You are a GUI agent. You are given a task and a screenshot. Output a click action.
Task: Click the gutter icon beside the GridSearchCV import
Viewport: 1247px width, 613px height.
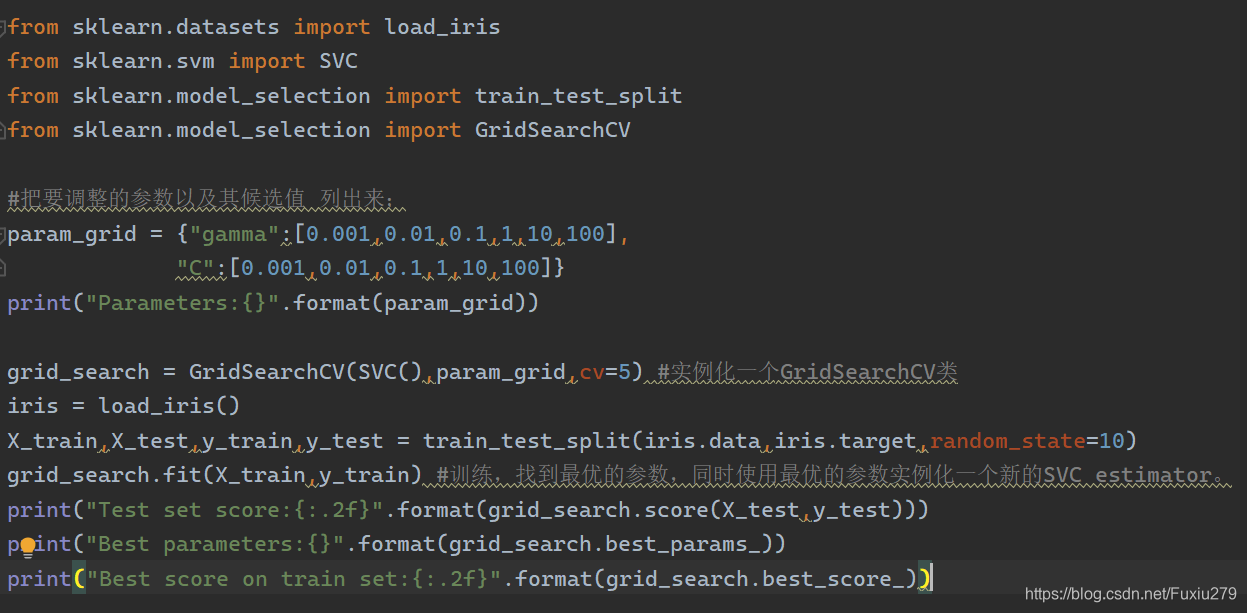click(x=4, y=129)
